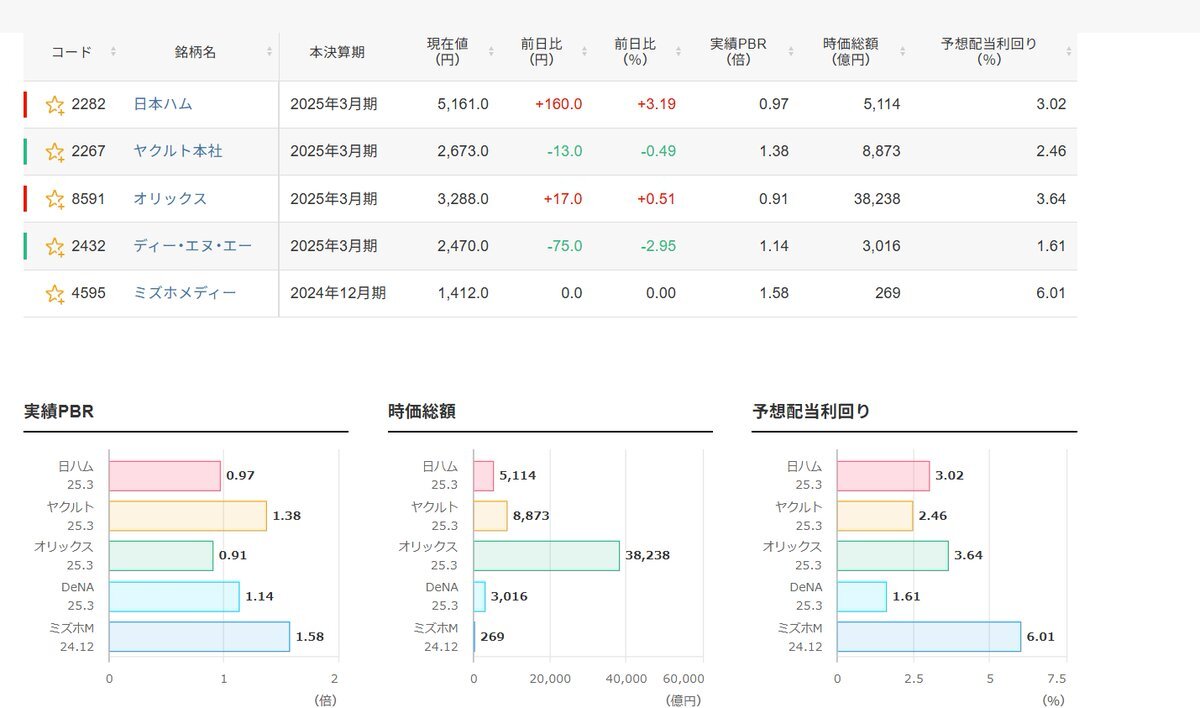1200x708 pixels.
Task: Follow the オリックス link
Action: pos(170,198)
